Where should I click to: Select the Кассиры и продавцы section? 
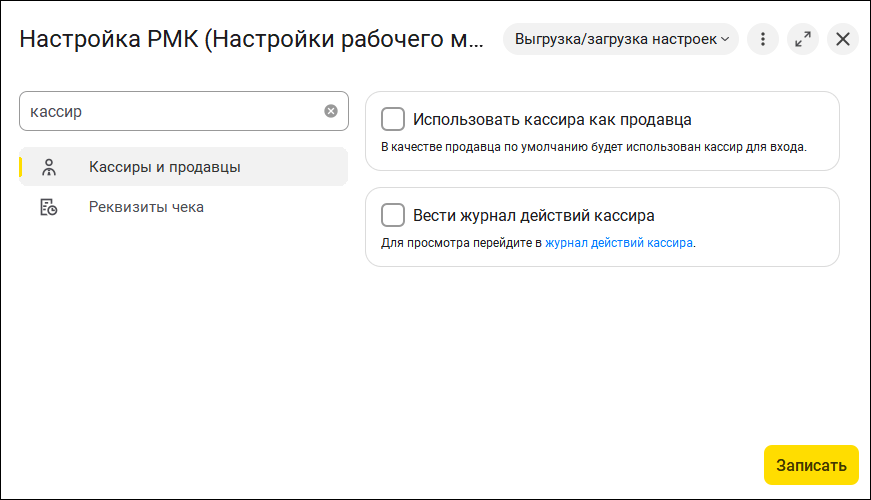click(x=164, y=167)
